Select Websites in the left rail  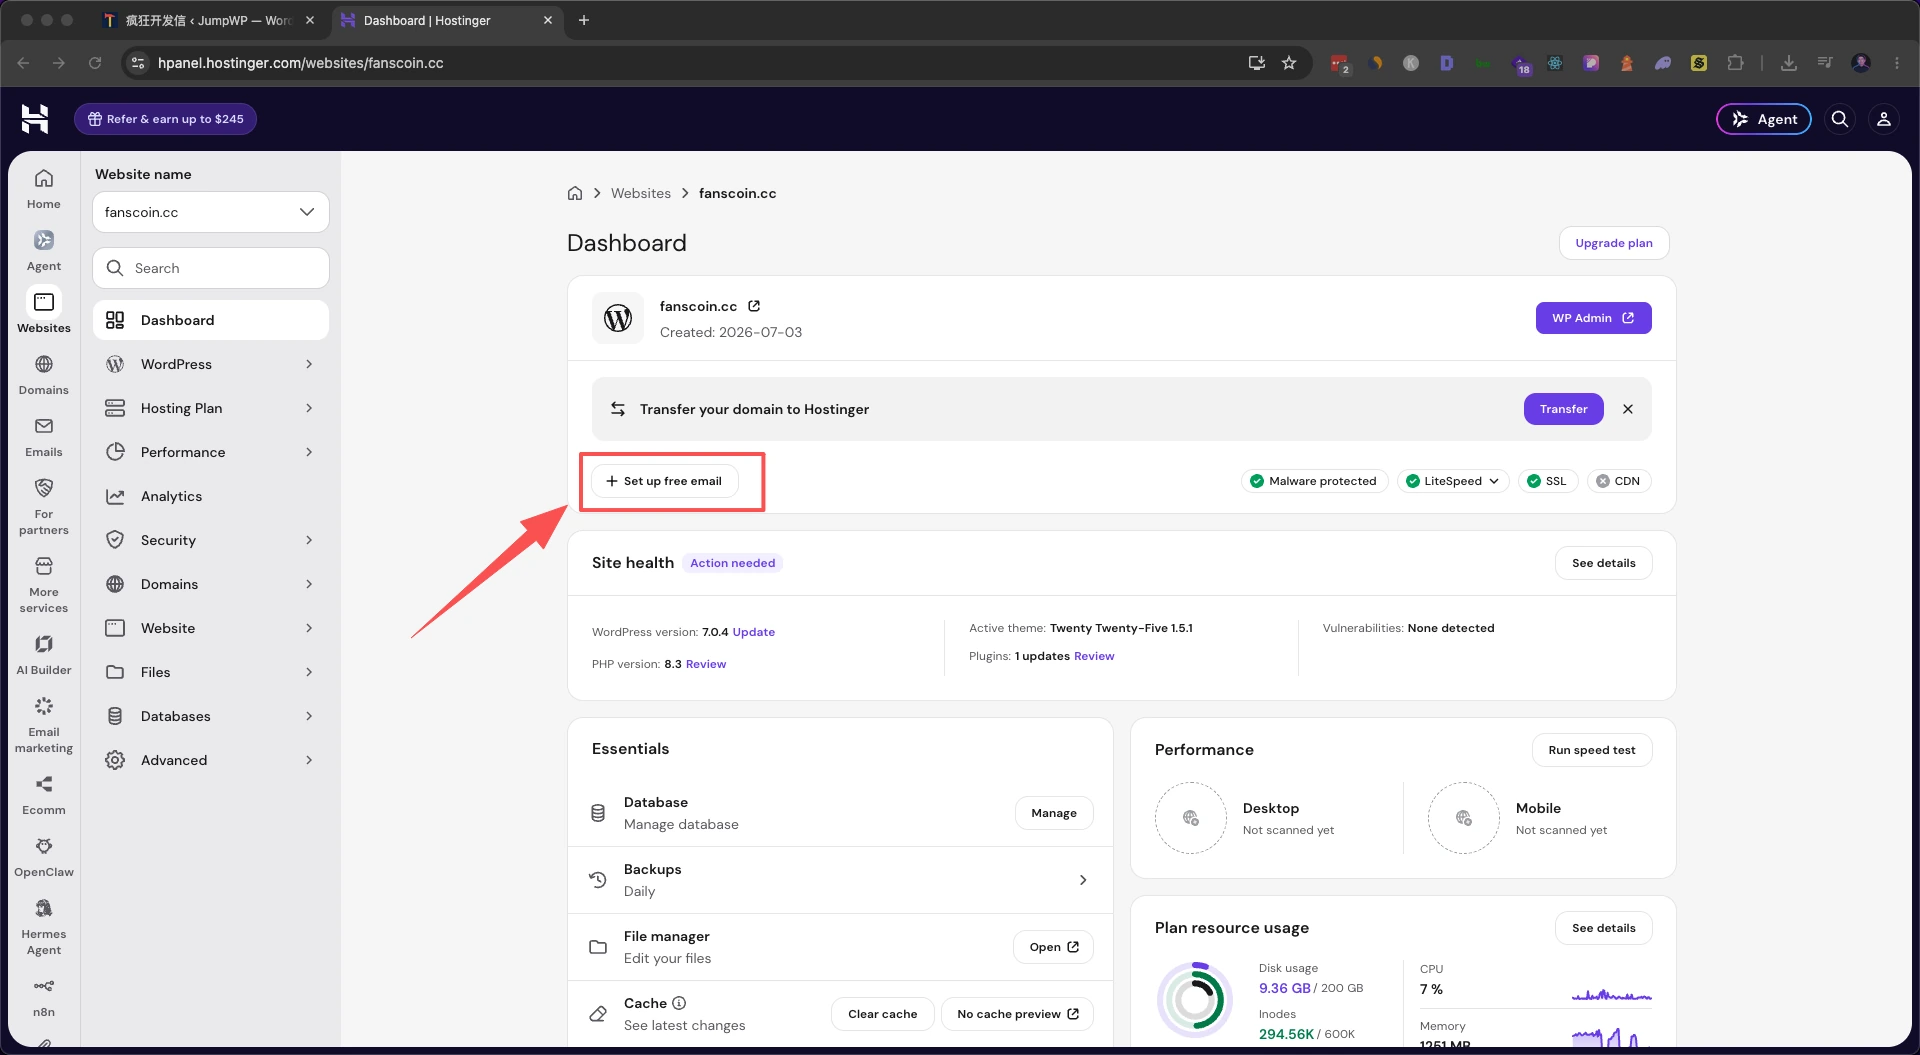(x=44, y=313)
